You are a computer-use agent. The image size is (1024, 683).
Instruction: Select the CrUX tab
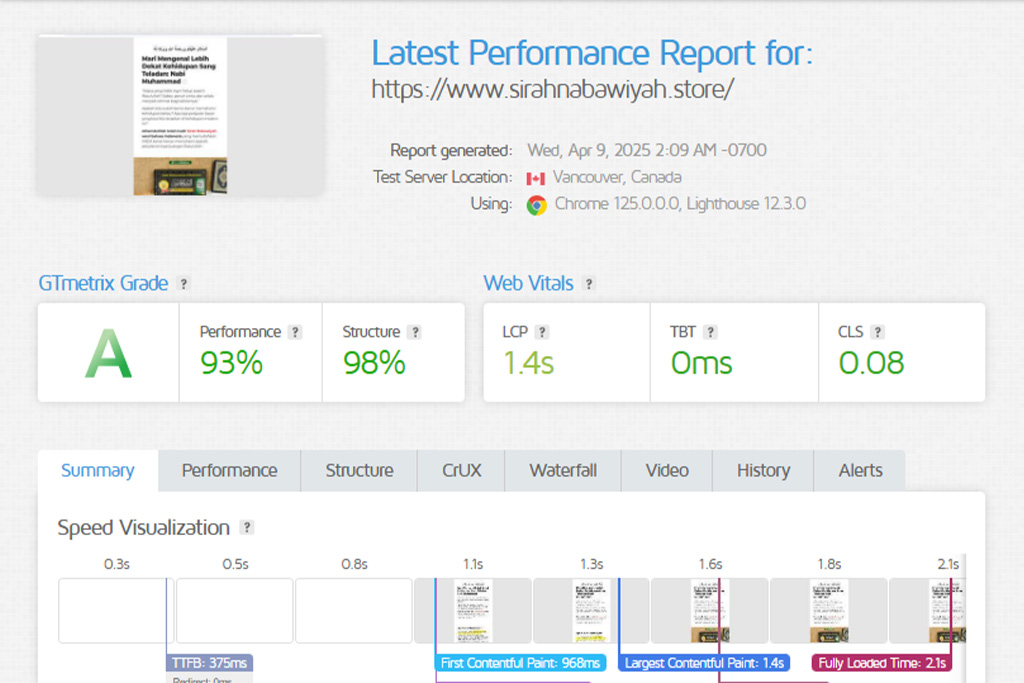(x=461, y=471)
